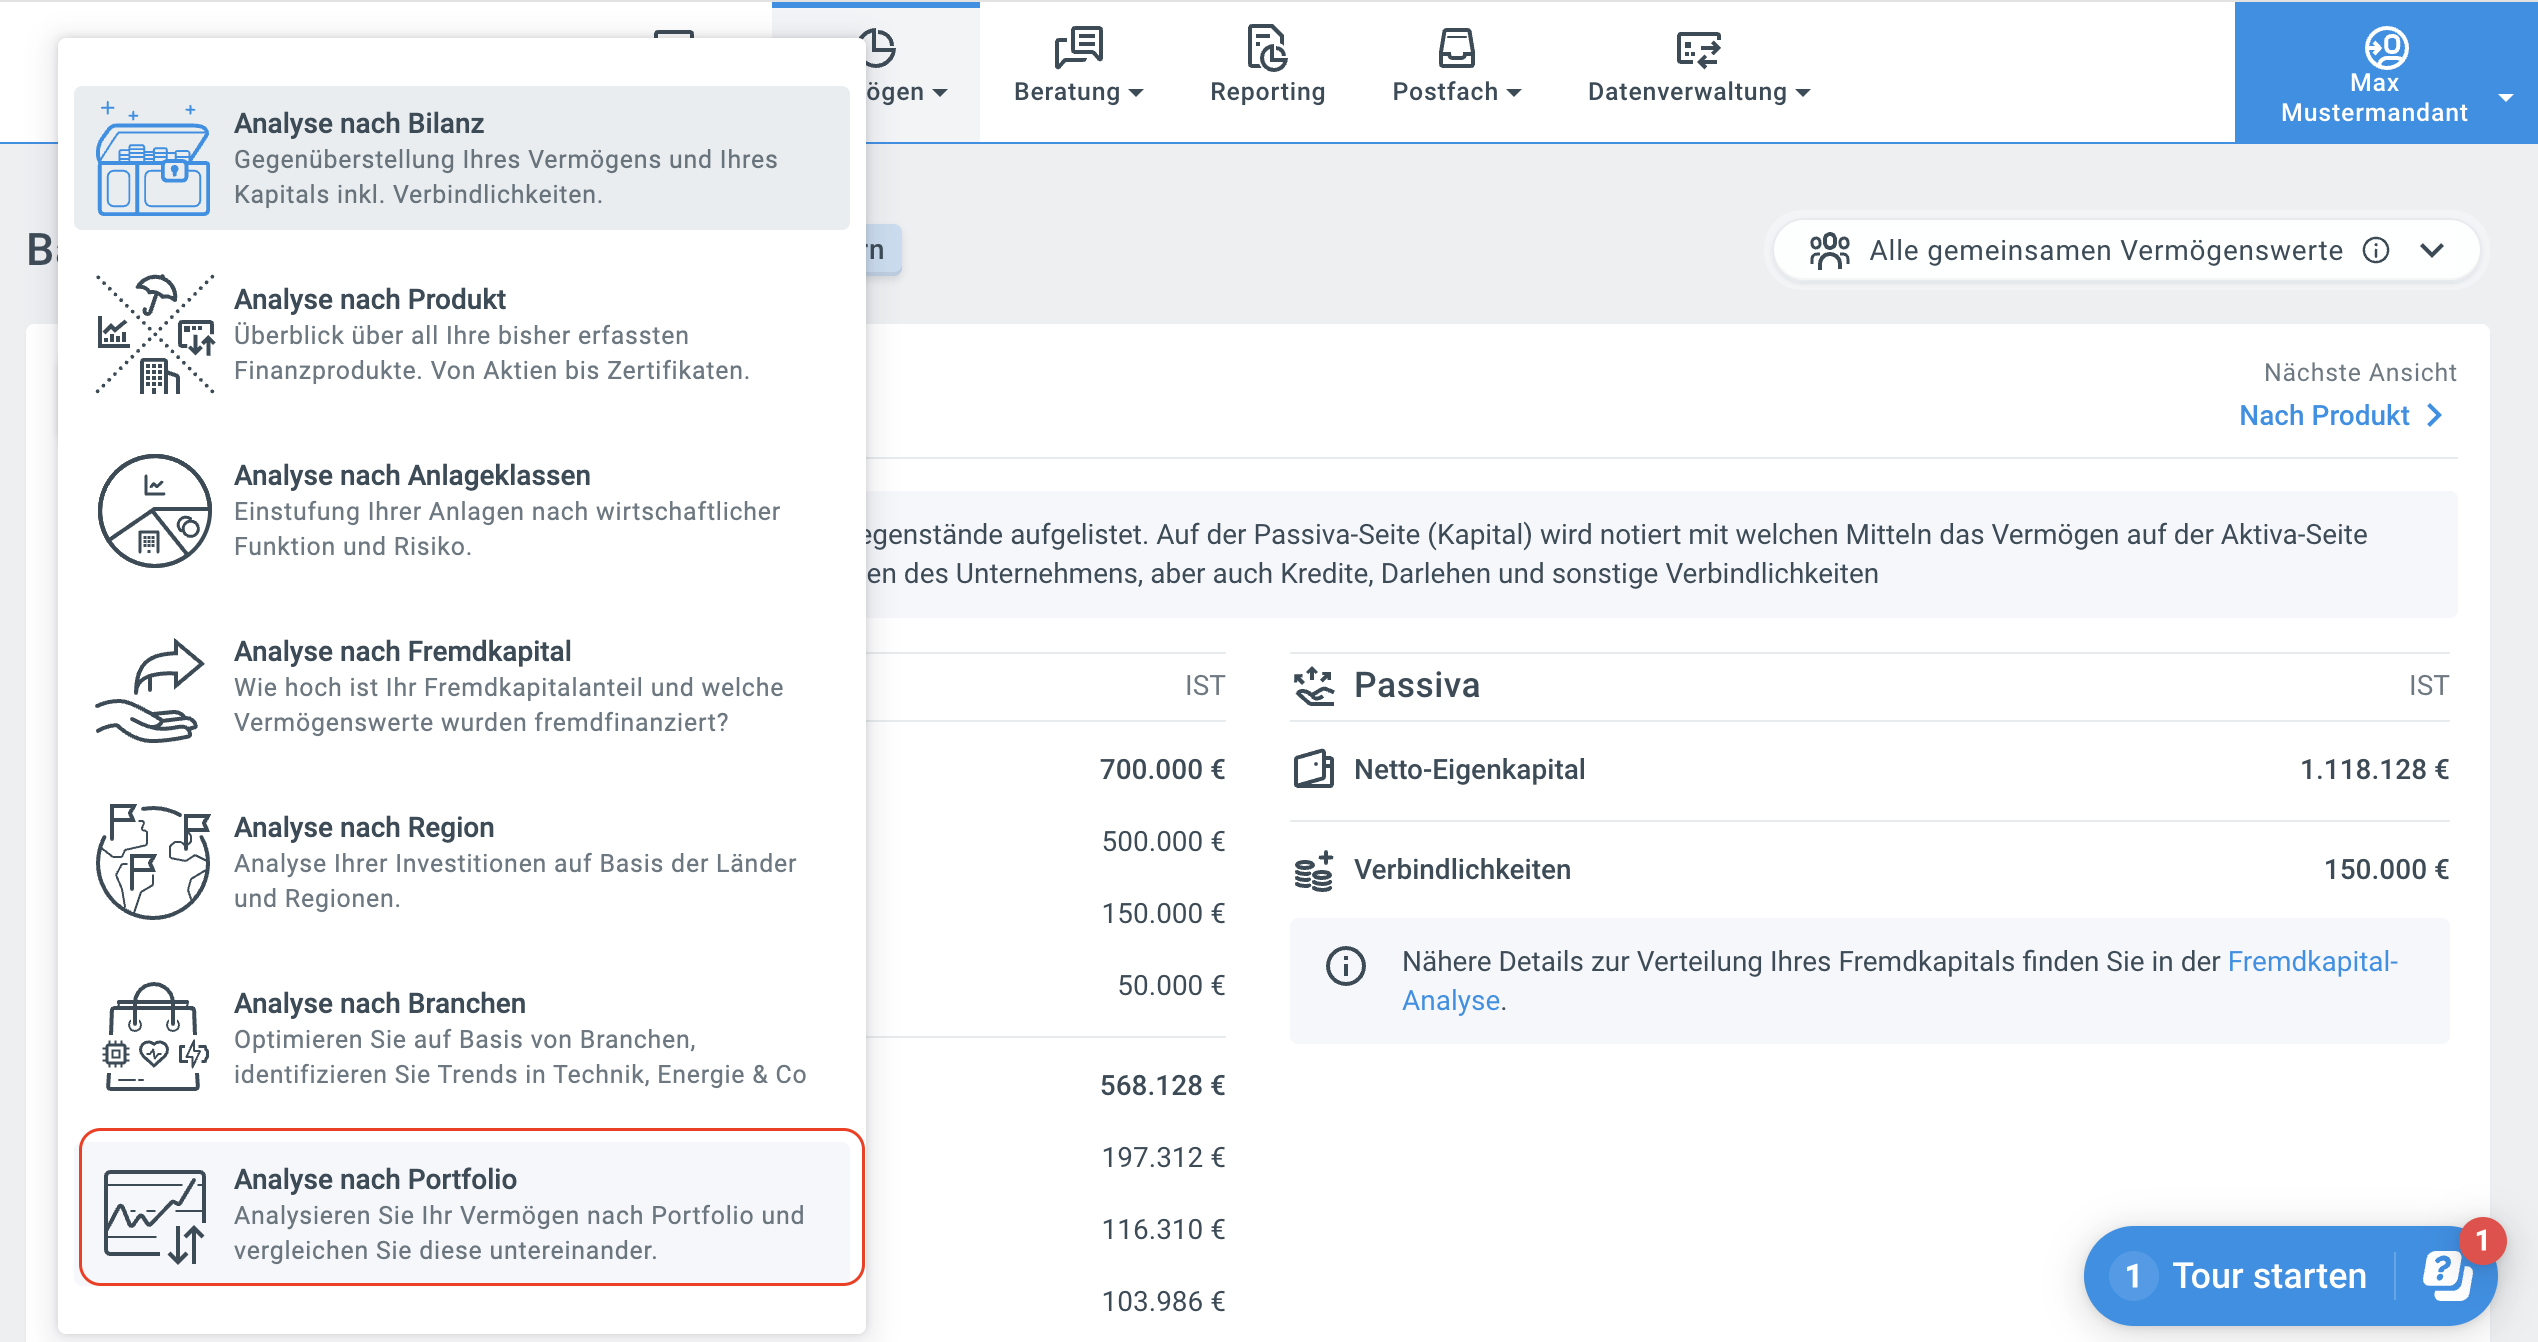This screenshot has height=1342, width=2538.
Task: Click the Tour starten button
Action: (x=2268, y=1276)
